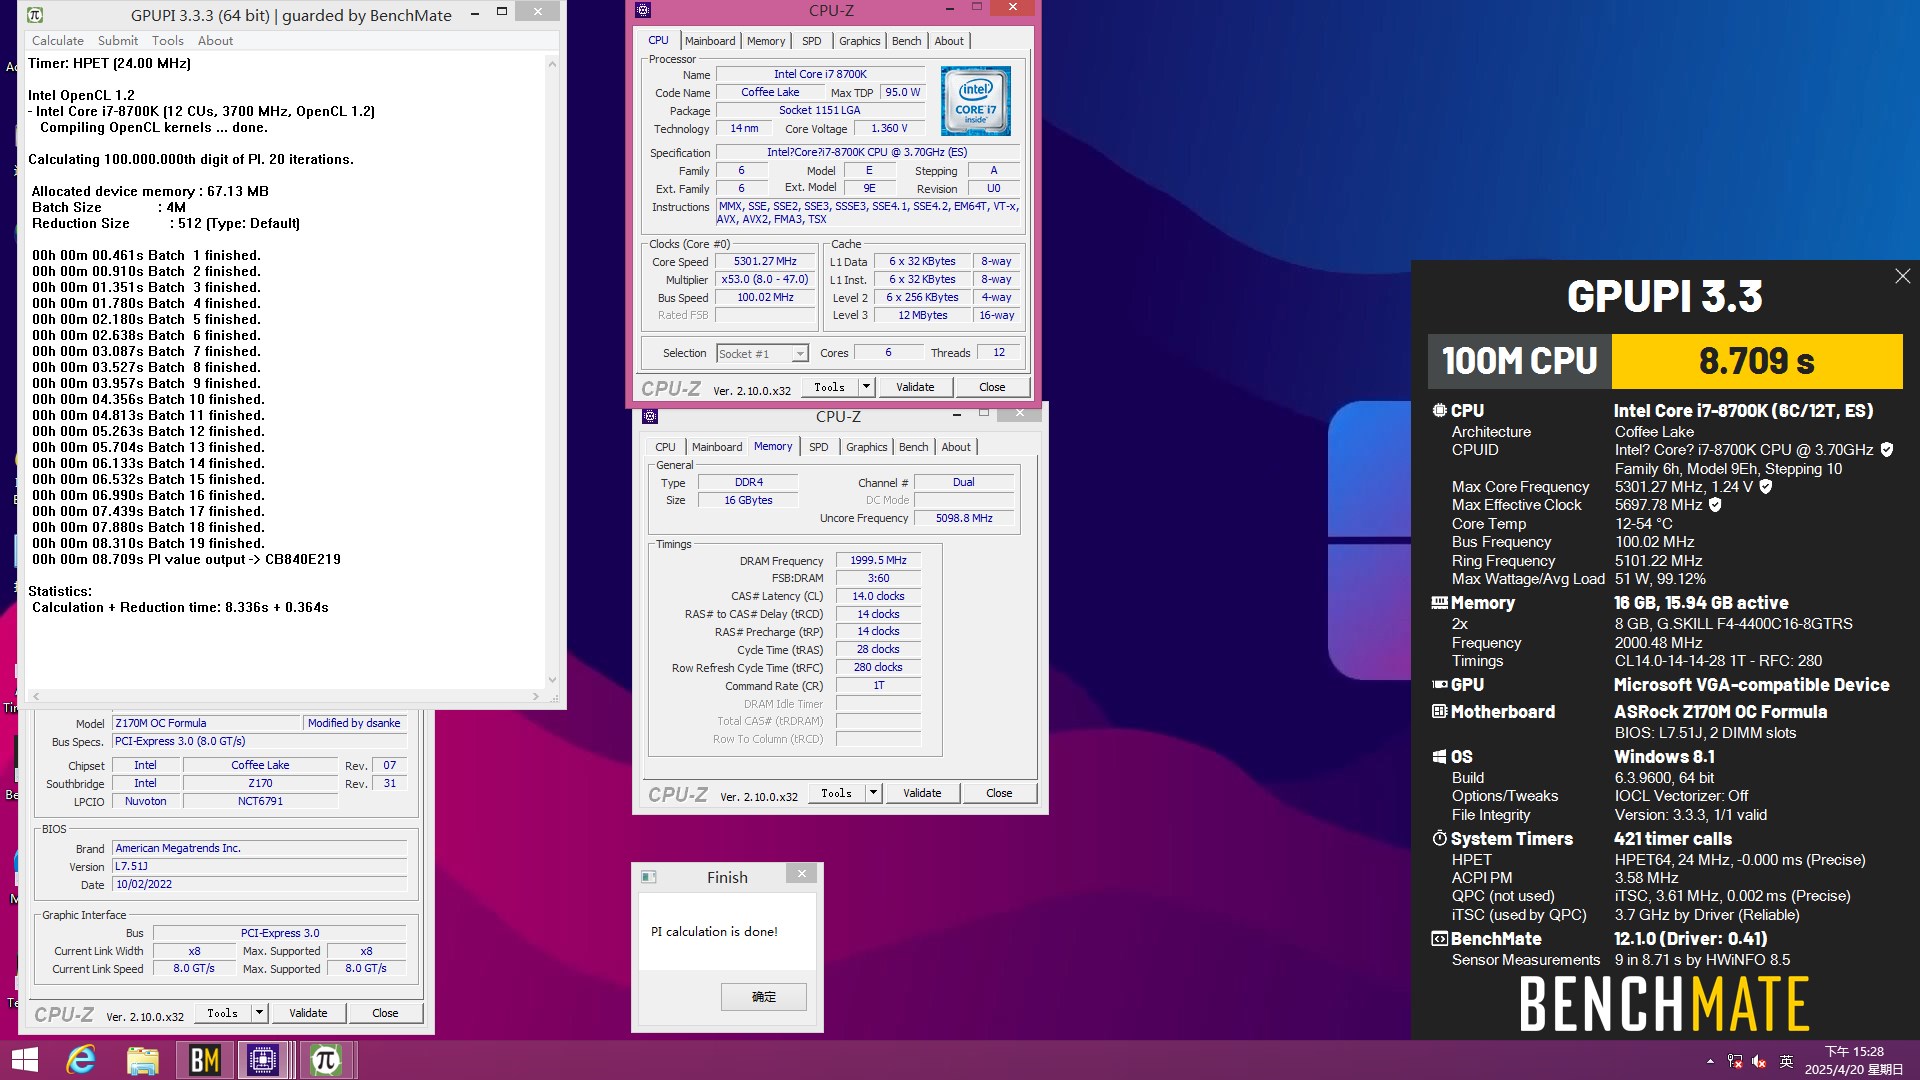This screenshot has height=1080, width=1920.
Task: Click the Motherboard section icon in BenchMate
Action: [x=1440, y=712]
